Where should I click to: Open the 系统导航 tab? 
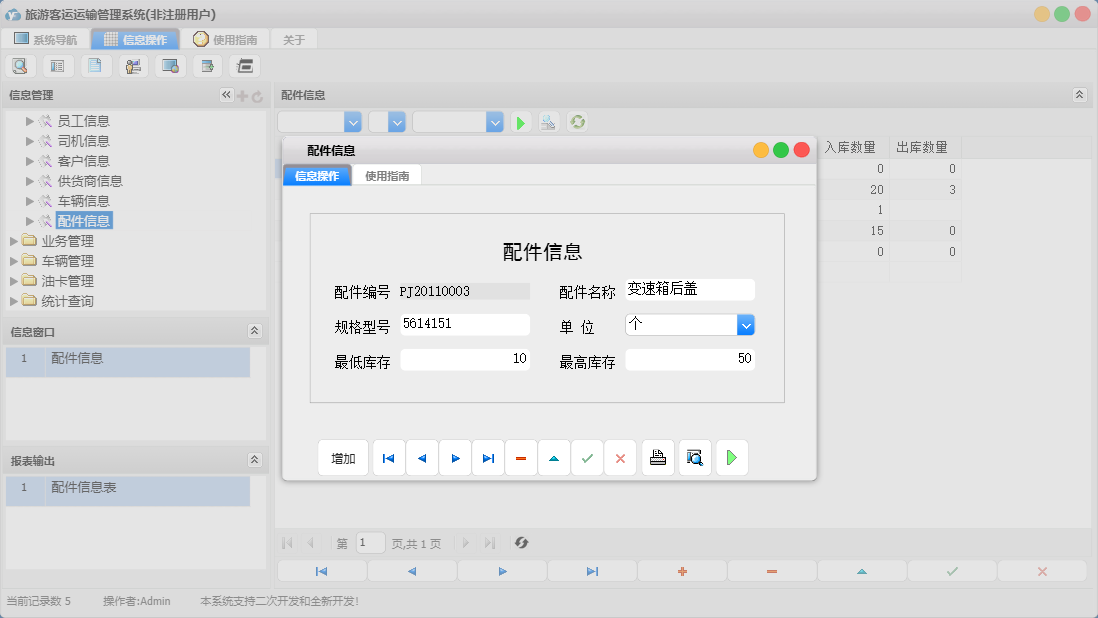[x=43, y=38]
